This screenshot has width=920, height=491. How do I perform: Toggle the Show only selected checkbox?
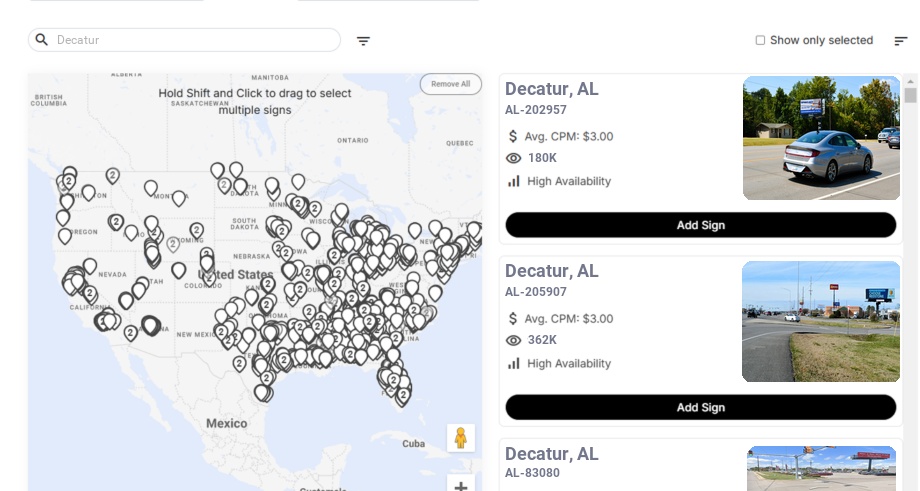pyautogui.click(x=760, y=41)
